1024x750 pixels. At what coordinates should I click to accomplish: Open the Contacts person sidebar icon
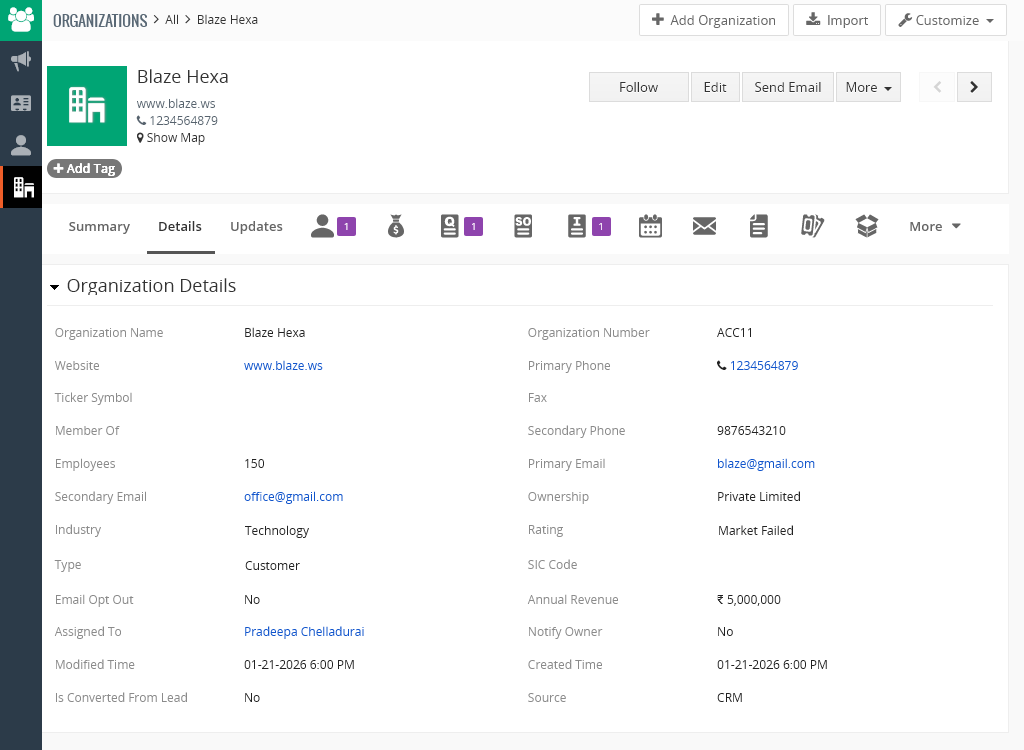coord(21,145)
